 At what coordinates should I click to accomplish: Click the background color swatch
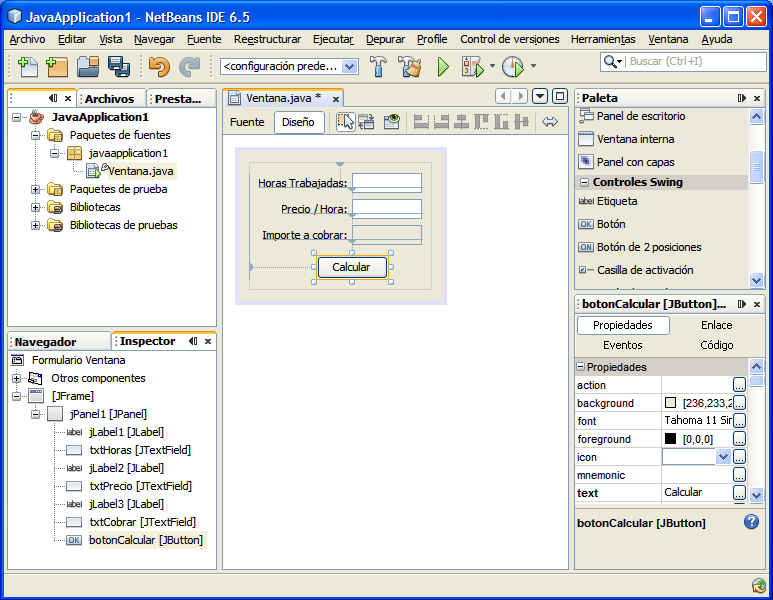pos(670,403)
